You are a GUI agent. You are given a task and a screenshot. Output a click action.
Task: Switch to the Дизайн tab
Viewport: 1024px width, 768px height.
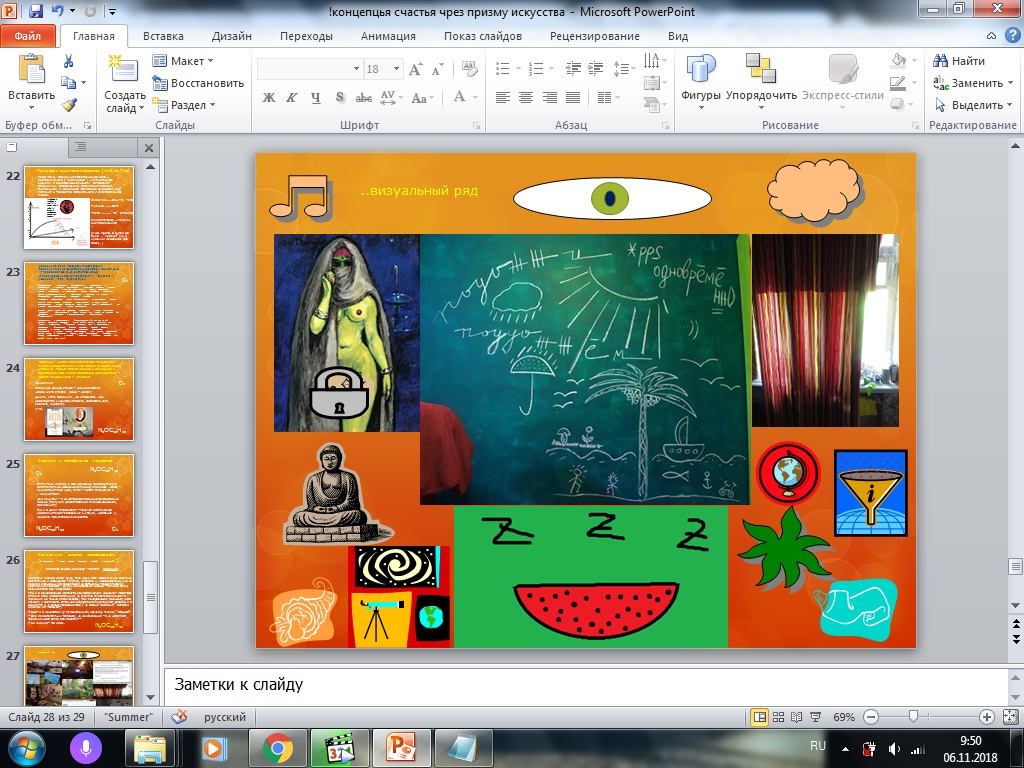pyautogui.click(x=232, y=36)
